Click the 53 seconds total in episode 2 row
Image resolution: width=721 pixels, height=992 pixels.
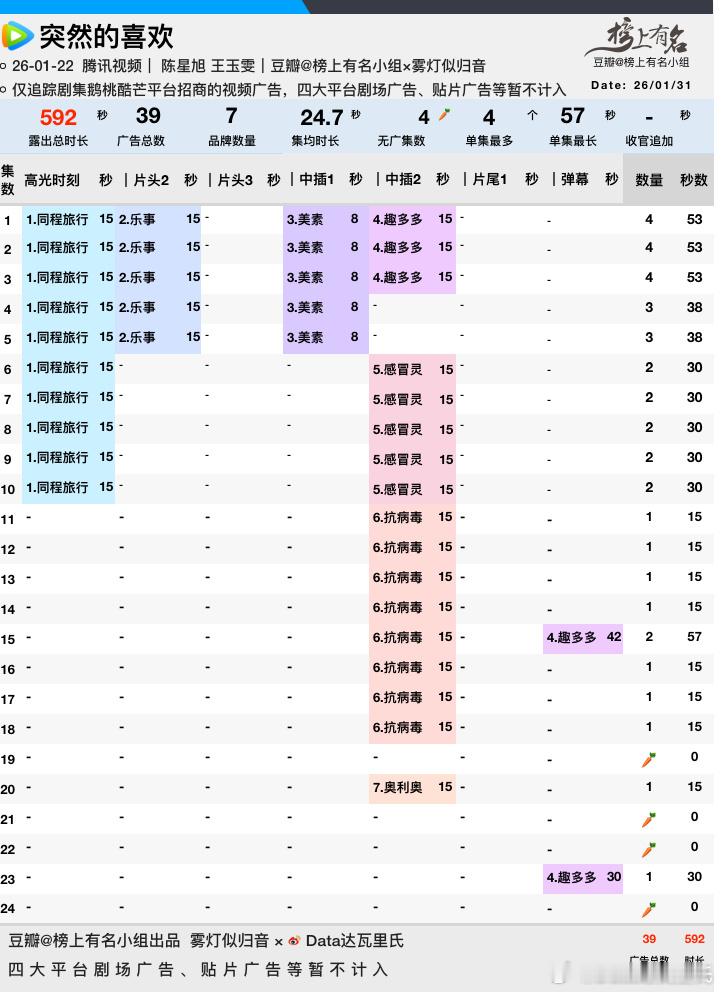pyautogui.click(x=694, y=247)
